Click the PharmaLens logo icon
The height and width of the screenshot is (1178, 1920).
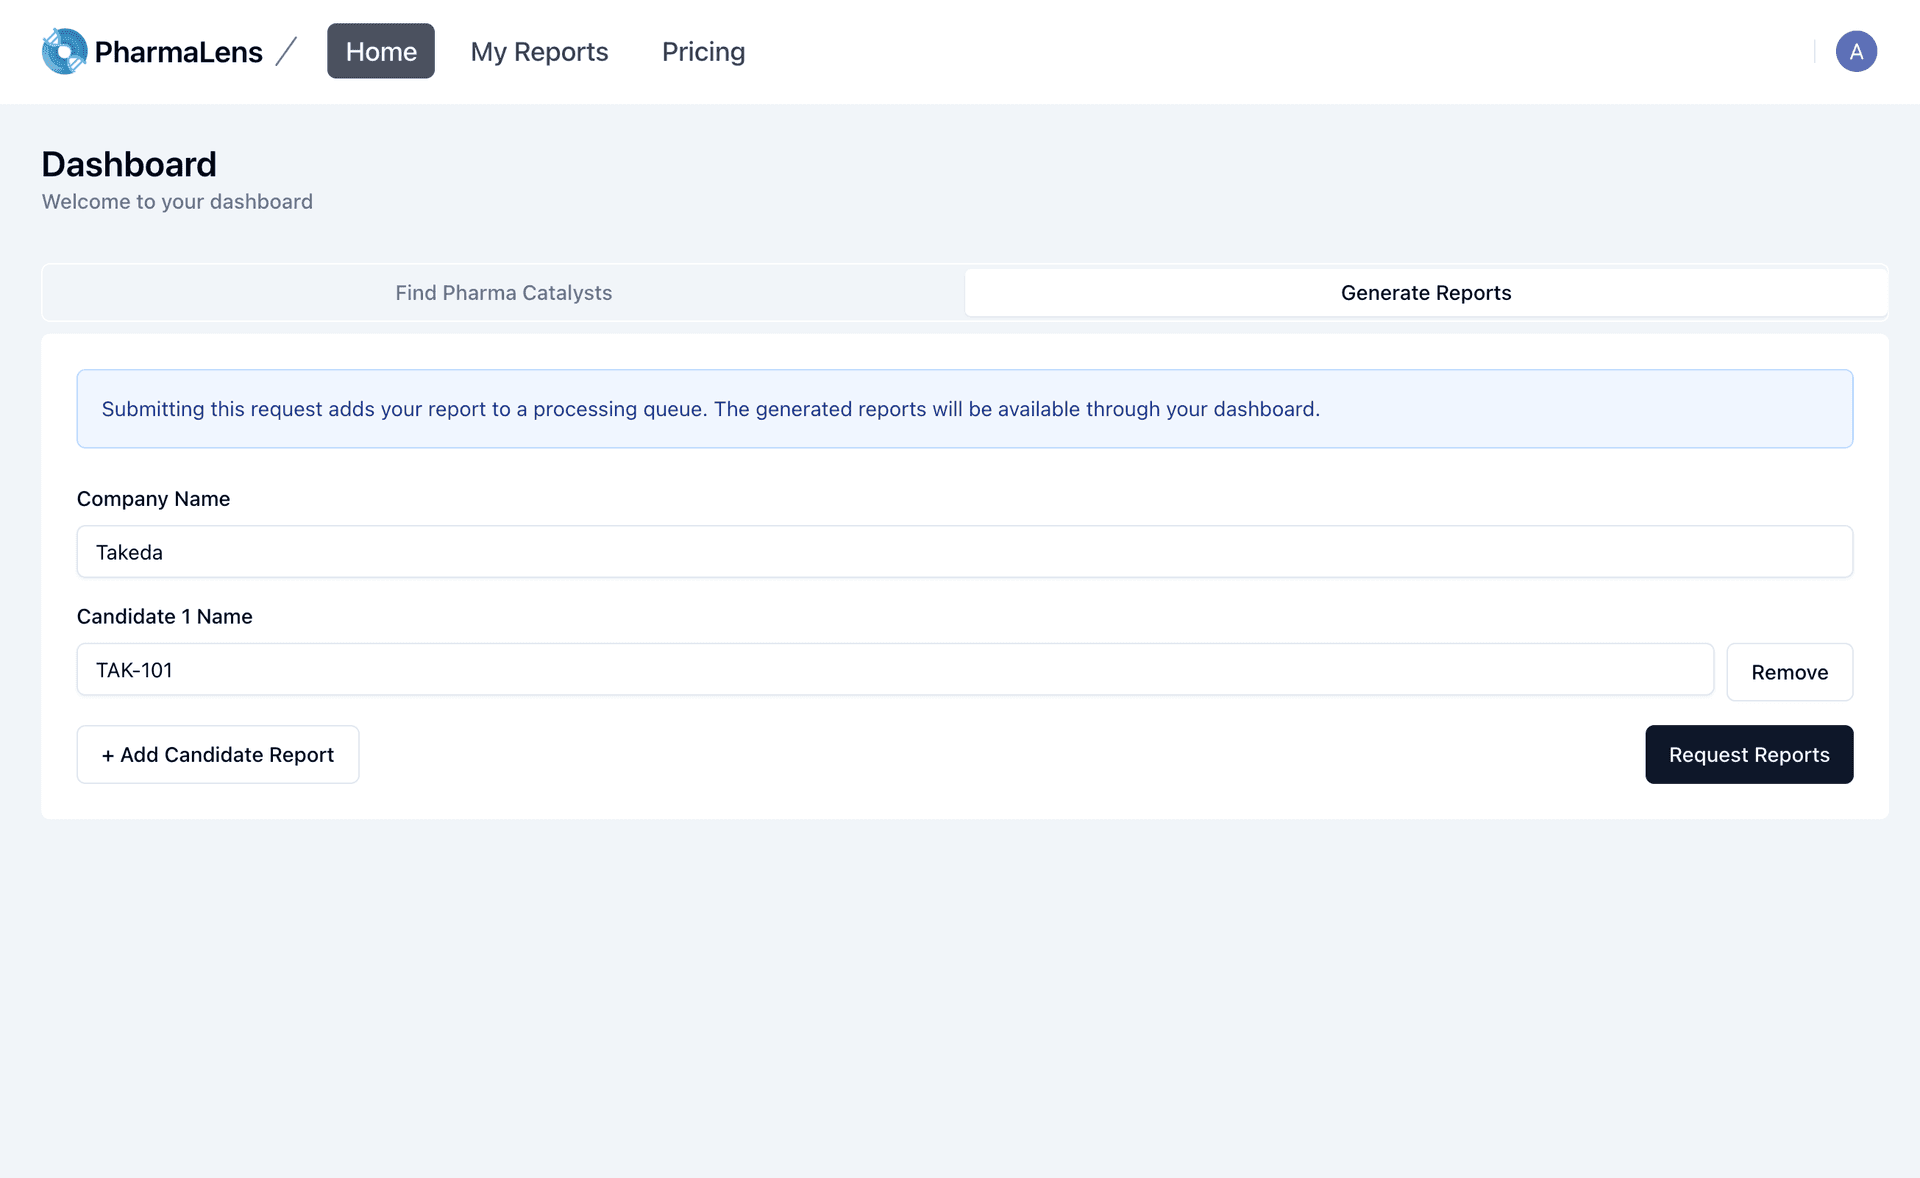click(63, 51)
